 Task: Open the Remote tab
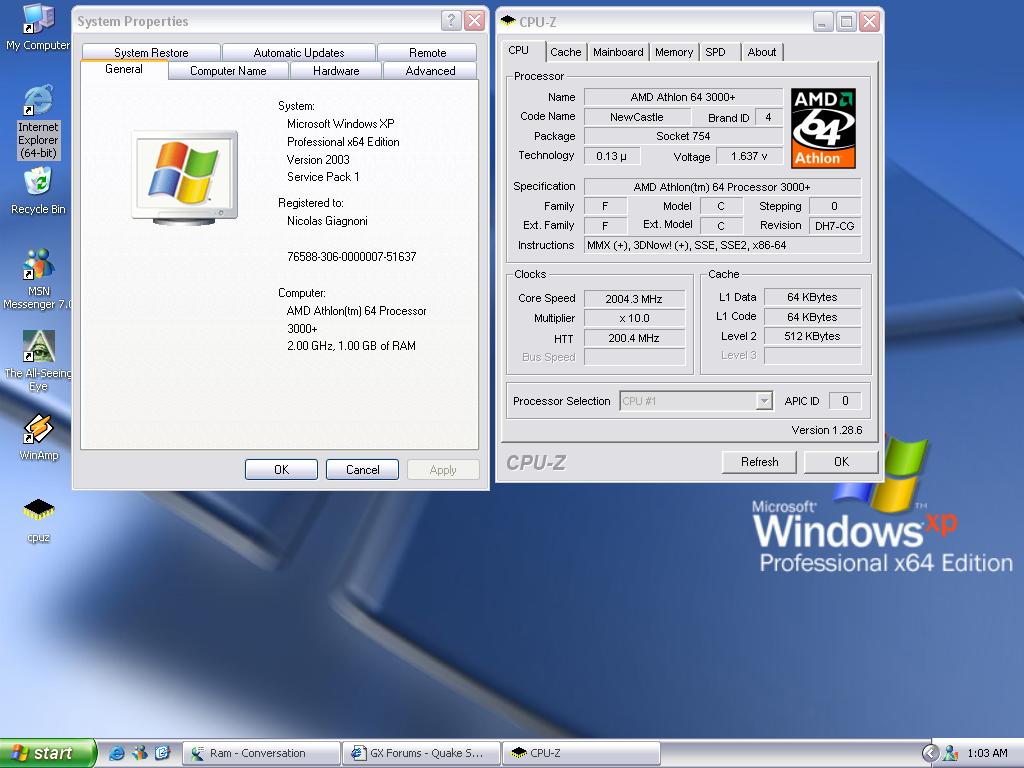(427, 52)
